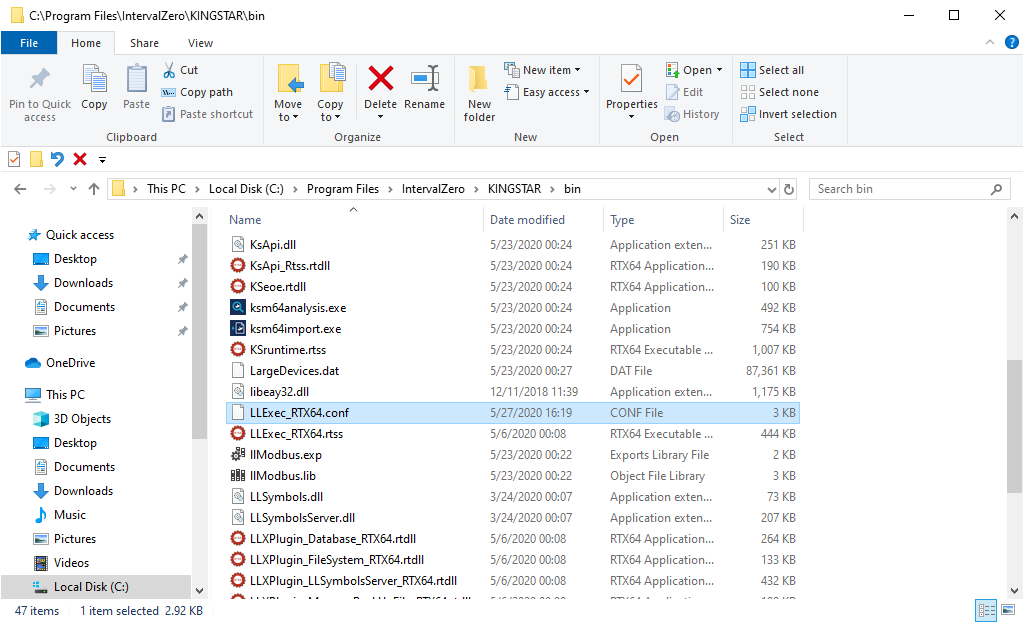The width and height of the screenshot is (1024, 623).
Task: Open the File menu
Action: 29,43
